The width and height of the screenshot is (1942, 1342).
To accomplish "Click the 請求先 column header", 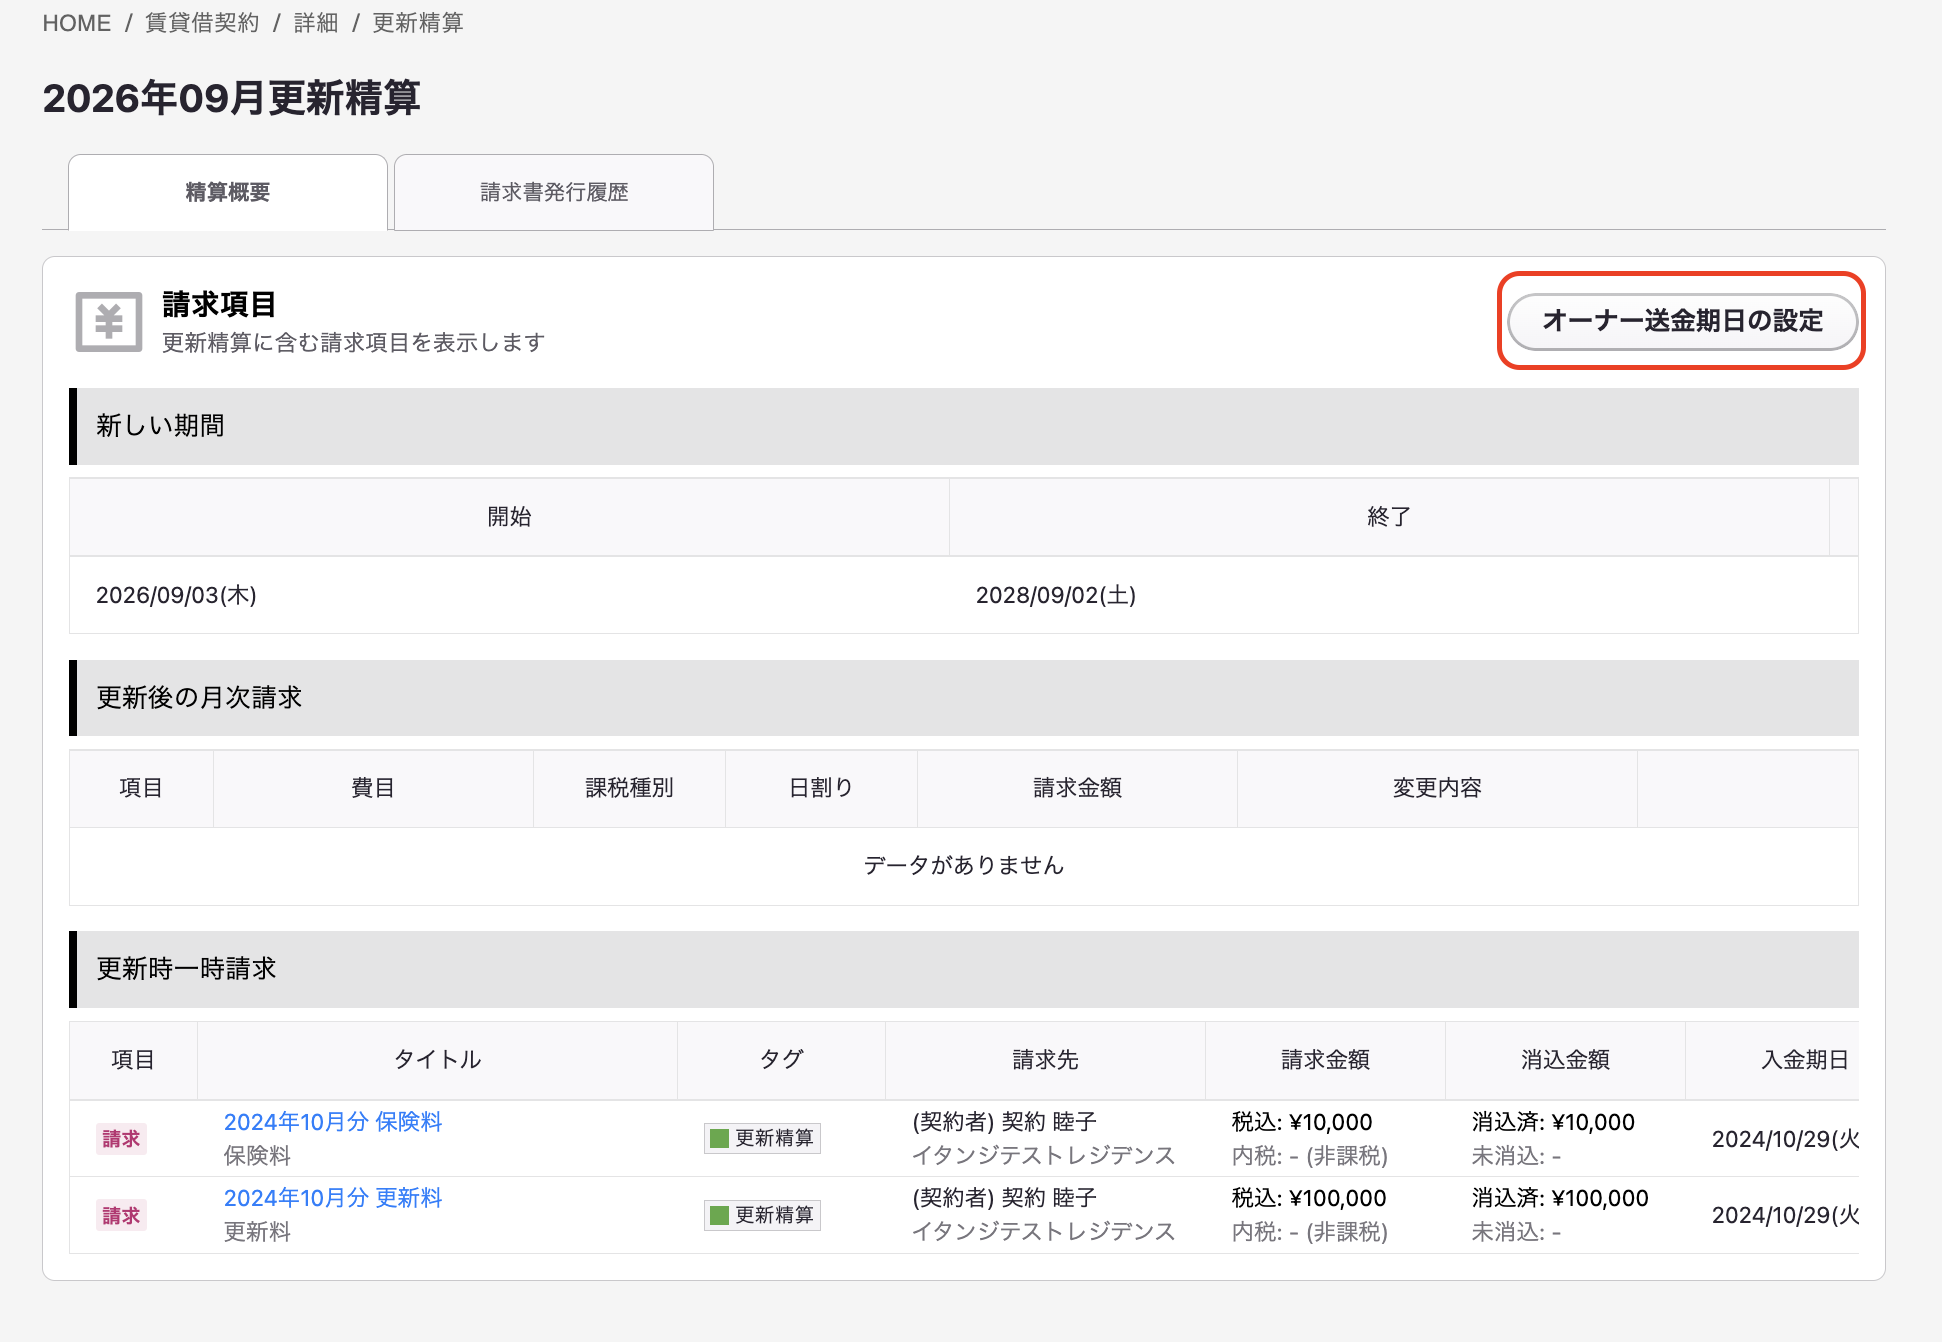I will (x=1045, y=1060).
